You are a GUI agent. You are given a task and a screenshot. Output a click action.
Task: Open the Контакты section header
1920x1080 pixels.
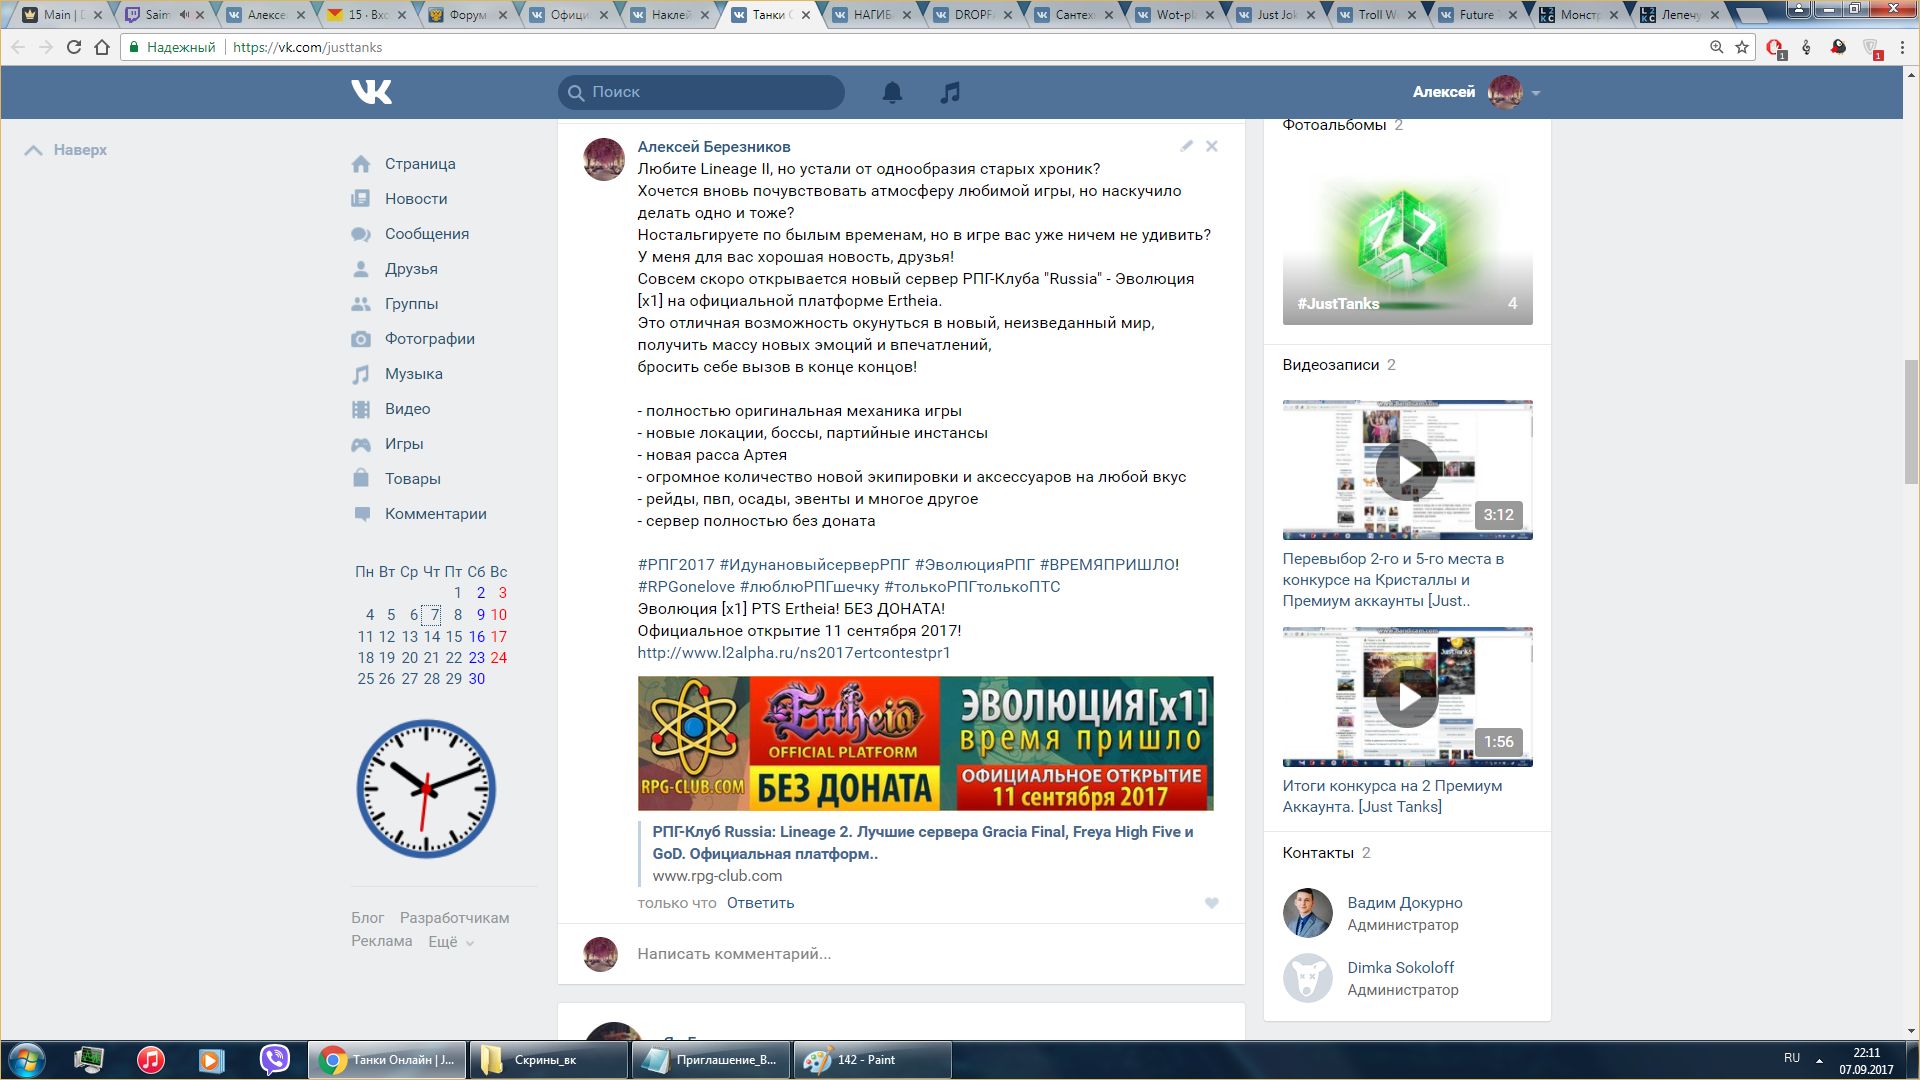click(1318, 853)
